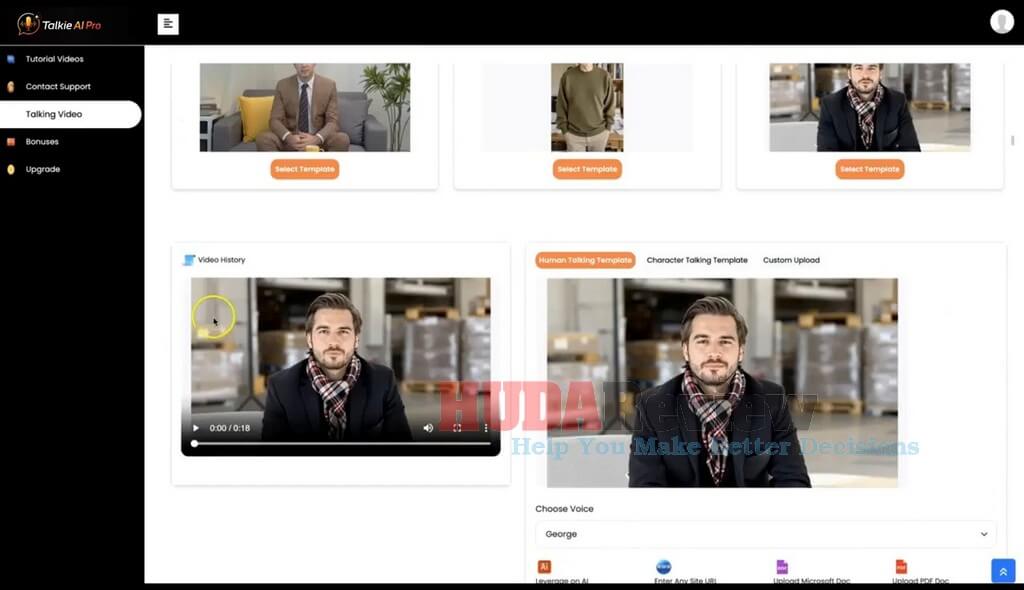Select Template under green sweater man
Screen dimensions: 1024x590
click(587, 169)
